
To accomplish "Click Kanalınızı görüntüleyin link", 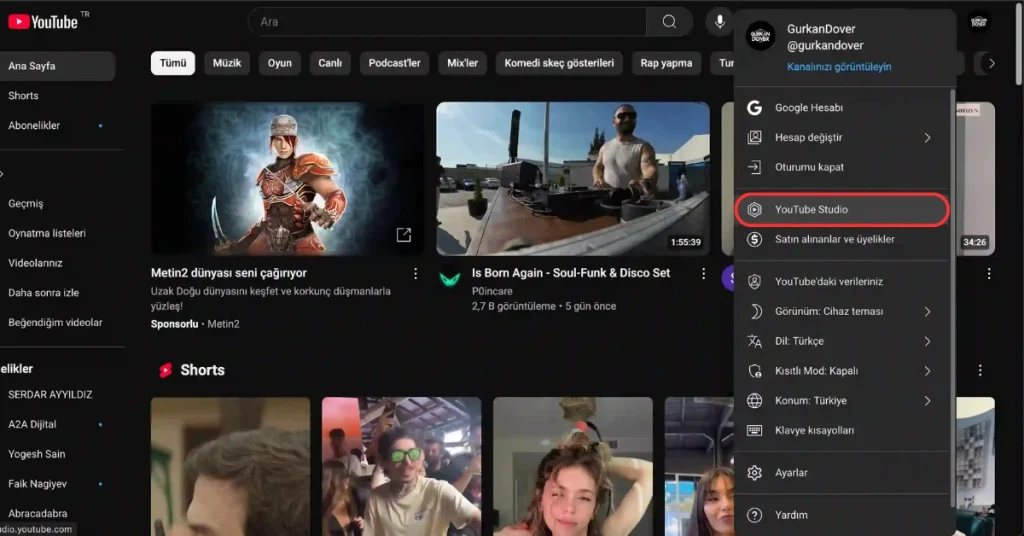I will point(839,67).
